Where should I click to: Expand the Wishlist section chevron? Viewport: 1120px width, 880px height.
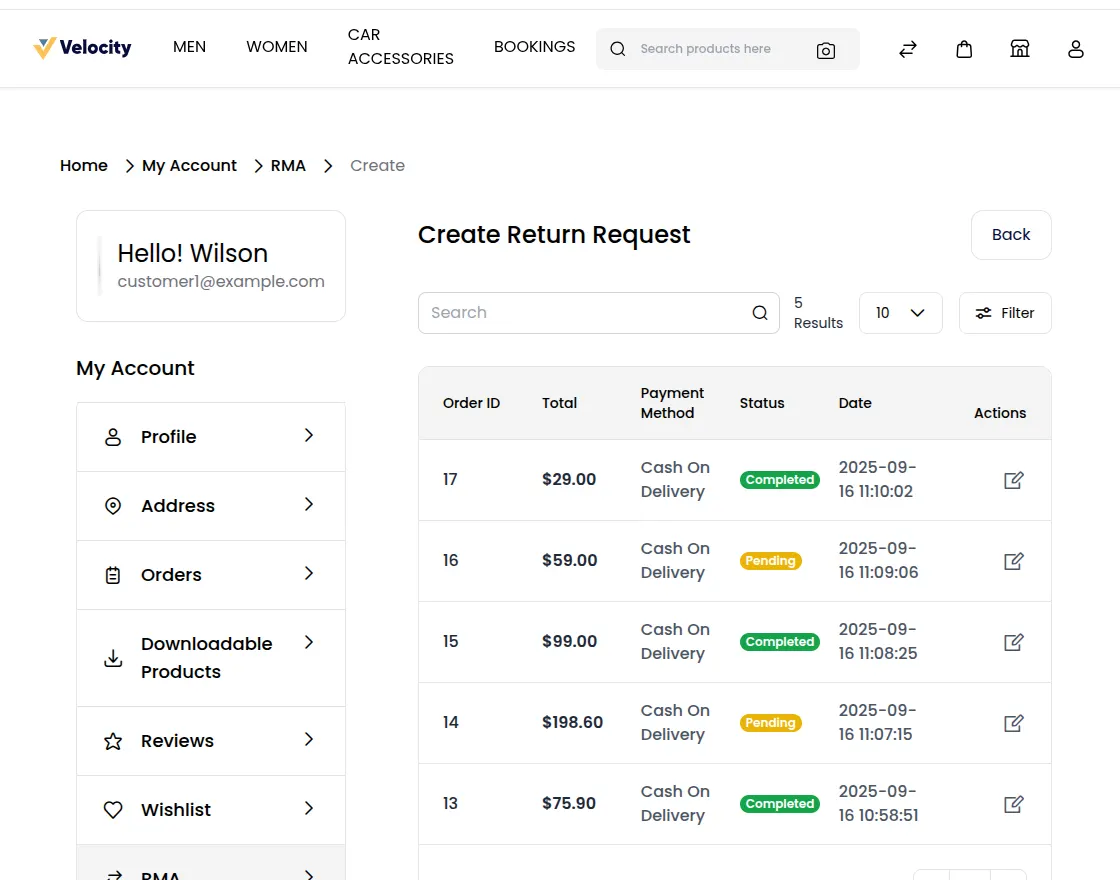[310, 809]
